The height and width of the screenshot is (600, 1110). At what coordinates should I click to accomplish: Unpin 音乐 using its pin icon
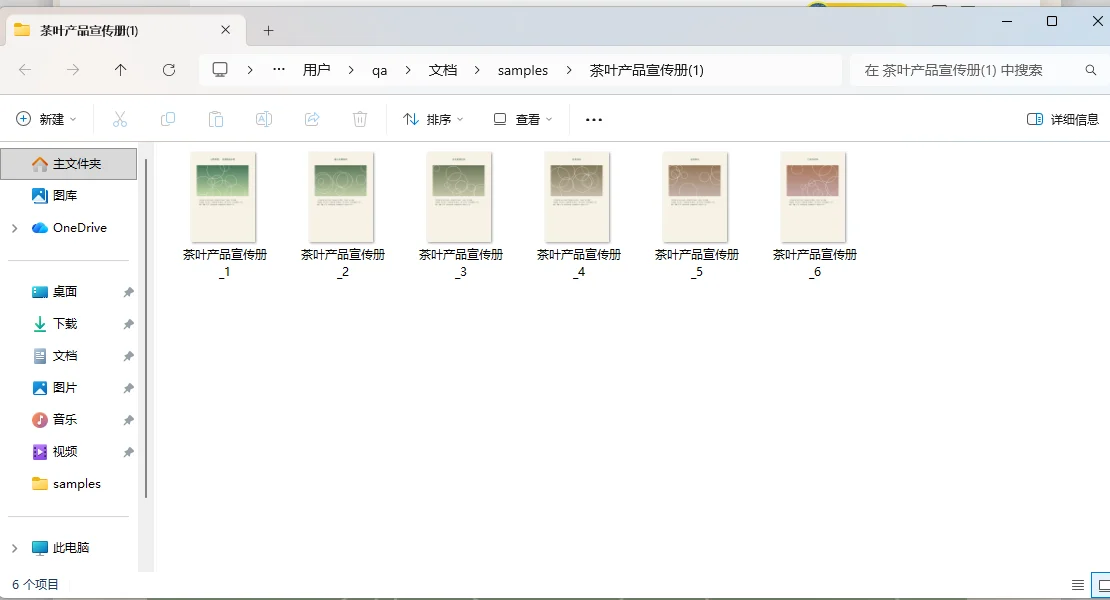[x=128, y=420]
